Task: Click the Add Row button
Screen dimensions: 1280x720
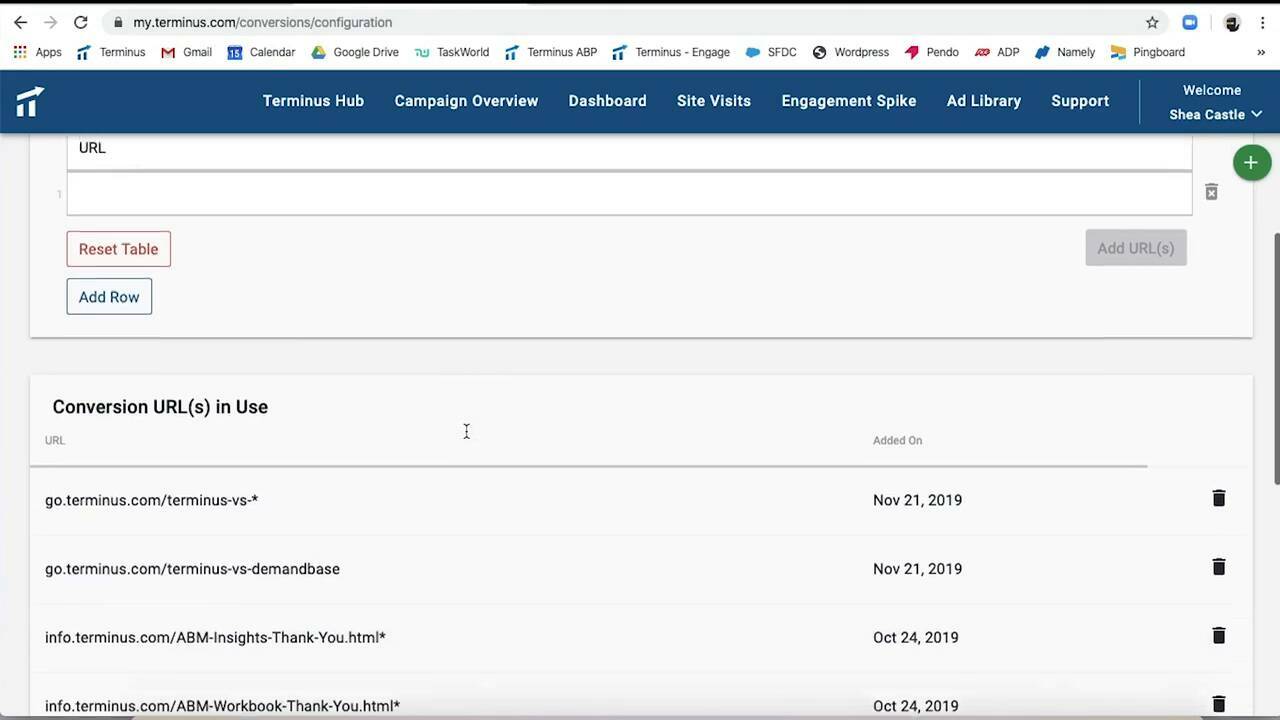Action: pyautogui.click(x=108, y=296)
